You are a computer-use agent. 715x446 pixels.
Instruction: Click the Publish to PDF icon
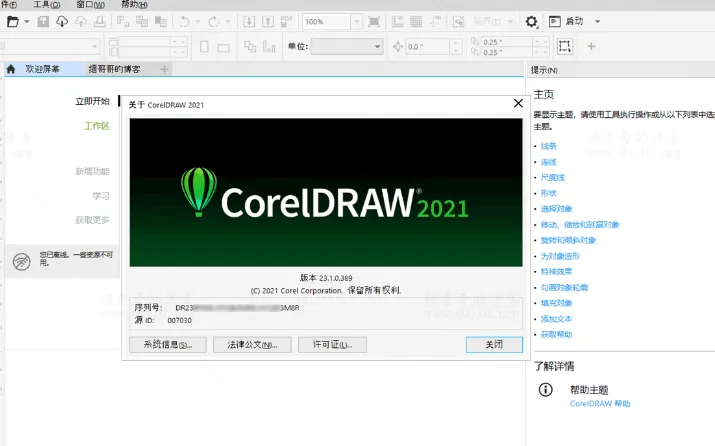pyautogui.click(x=286, y=21)
